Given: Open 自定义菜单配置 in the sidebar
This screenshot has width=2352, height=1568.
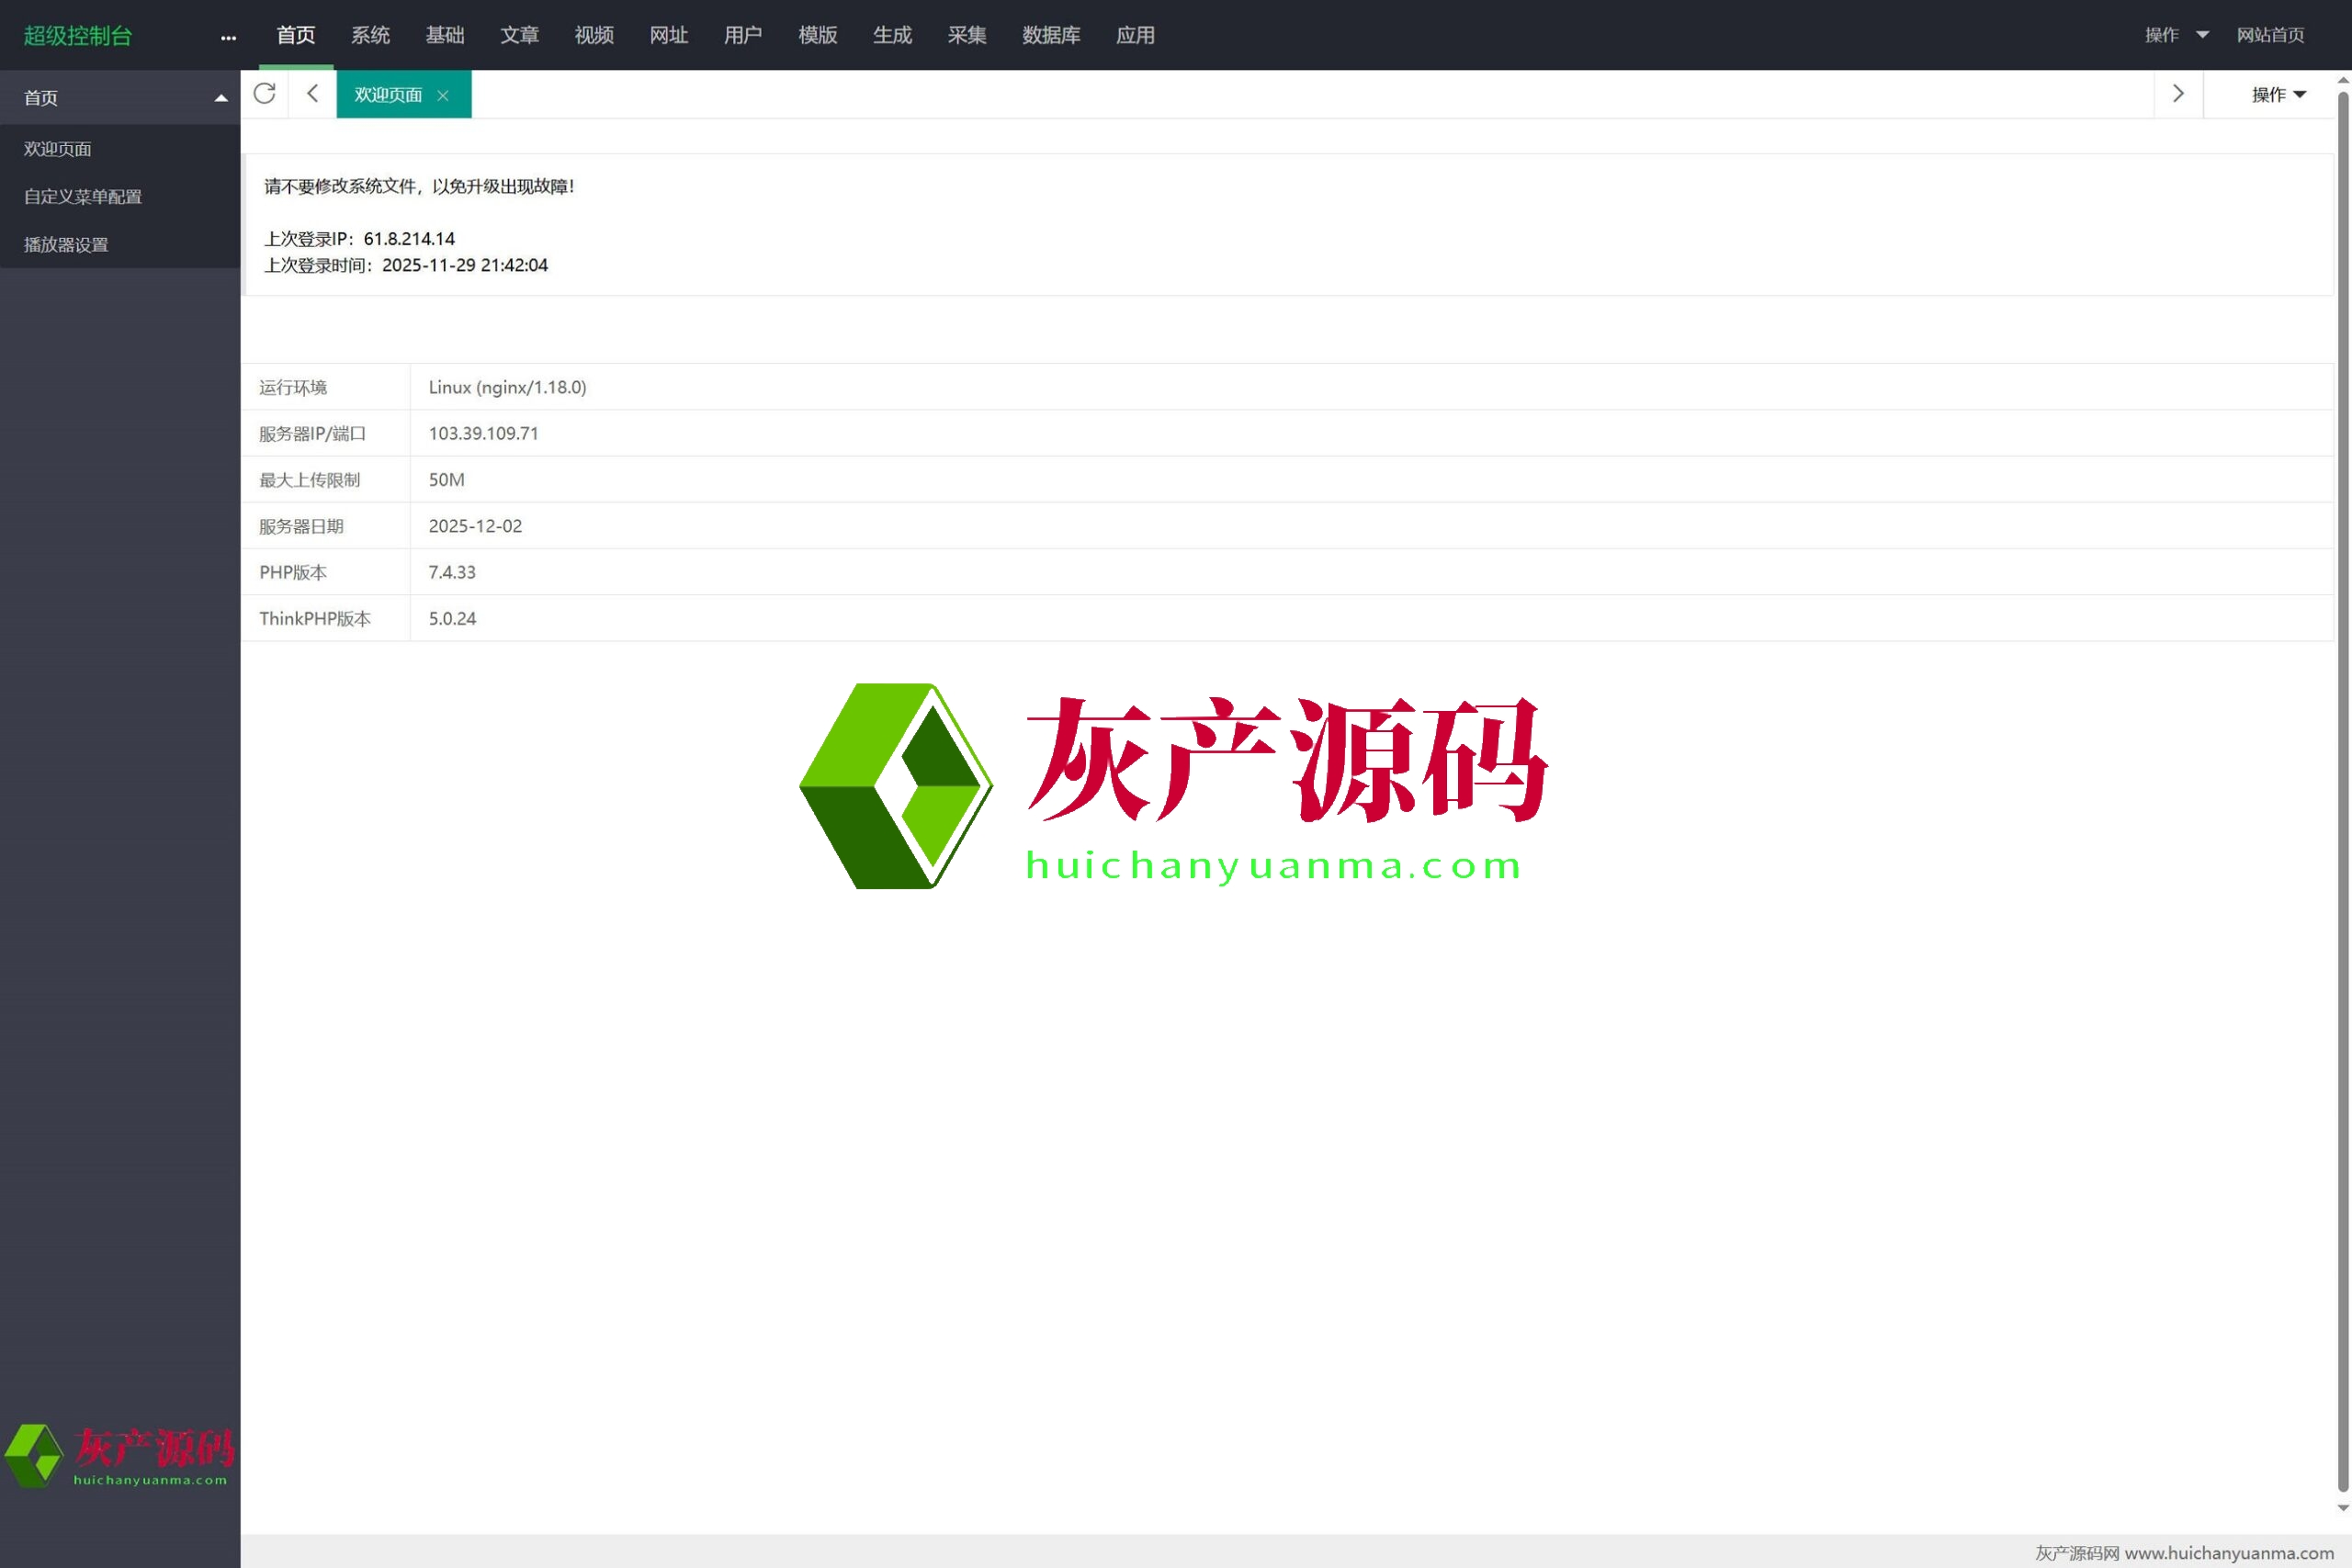Looking at the screenshot, I should (x=83, y=197).
